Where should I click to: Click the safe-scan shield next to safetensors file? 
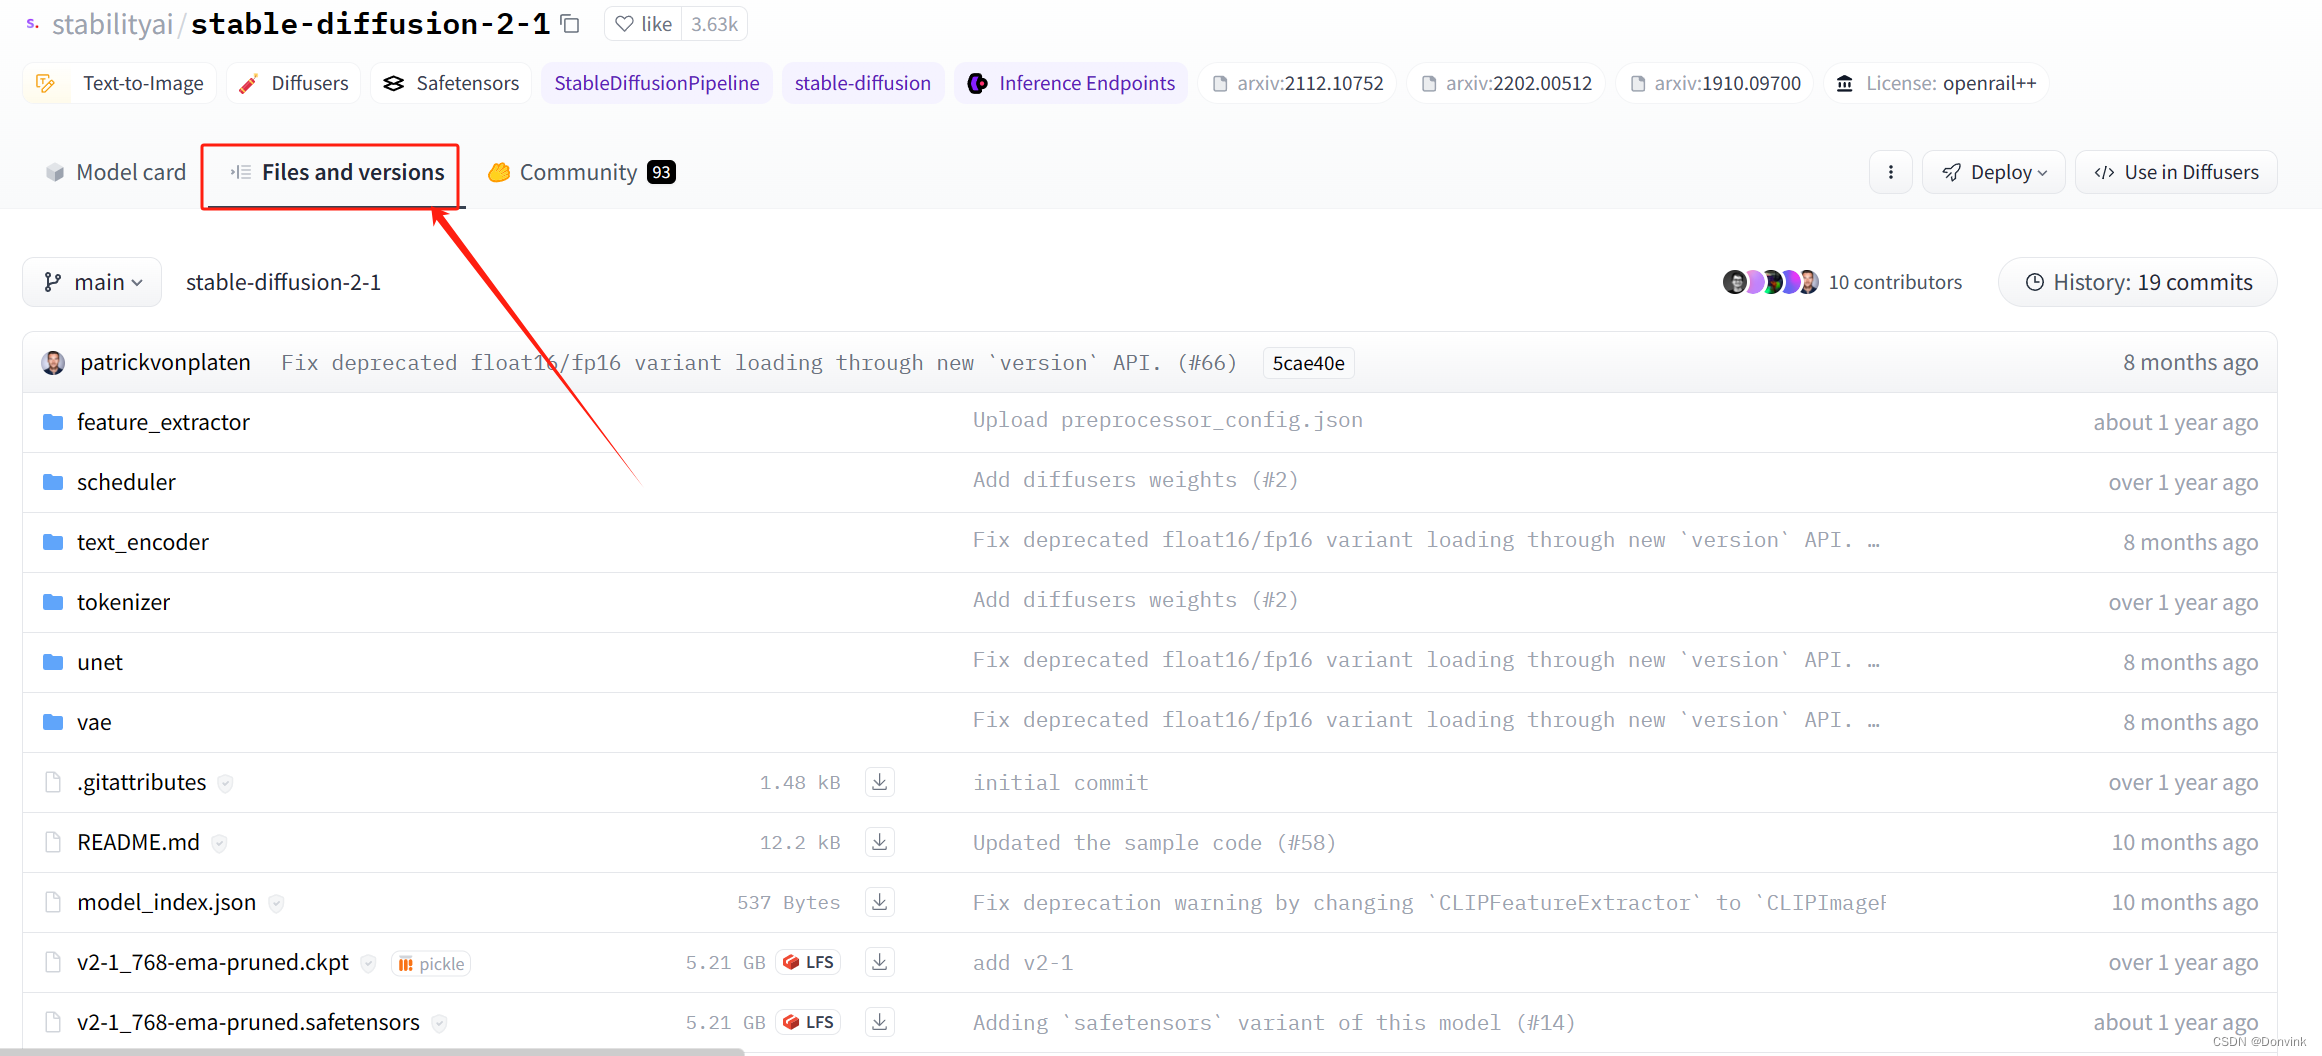439,1024
